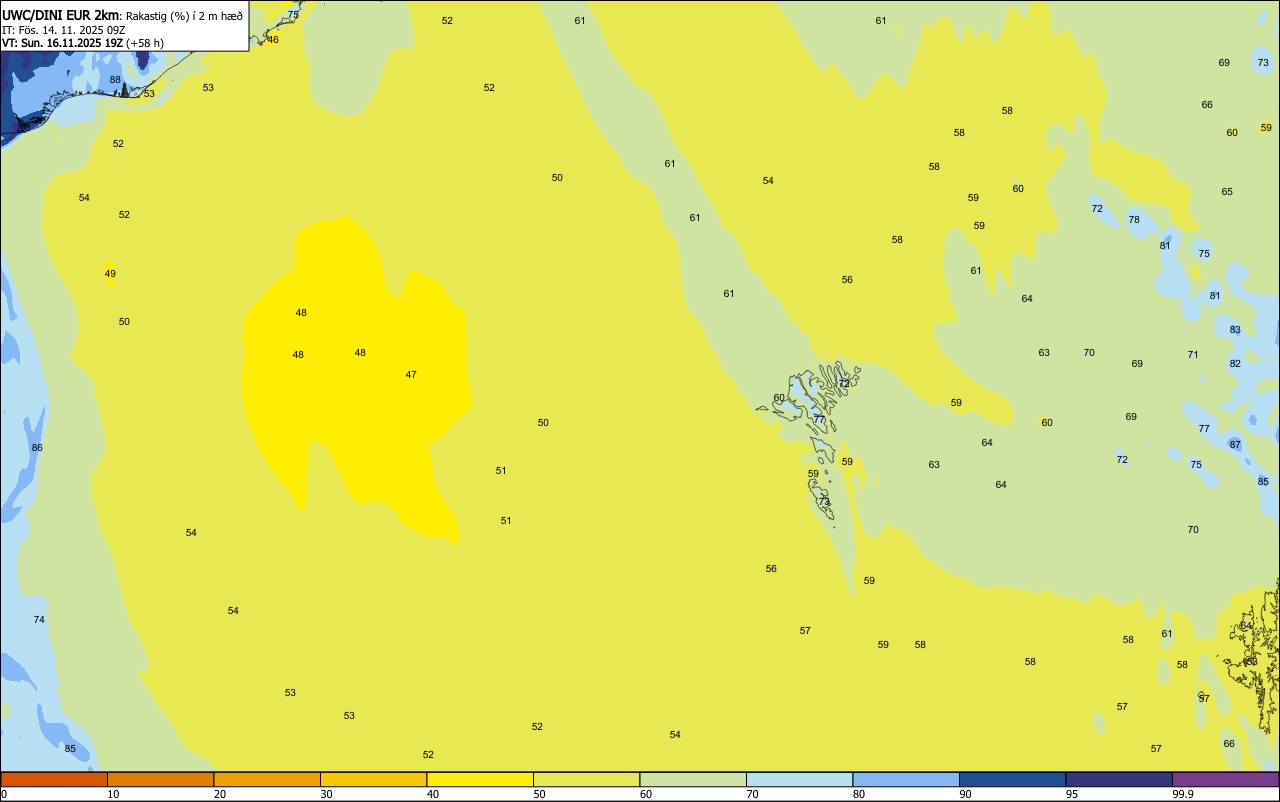Click the humidity value 82 on the map

1235,364
